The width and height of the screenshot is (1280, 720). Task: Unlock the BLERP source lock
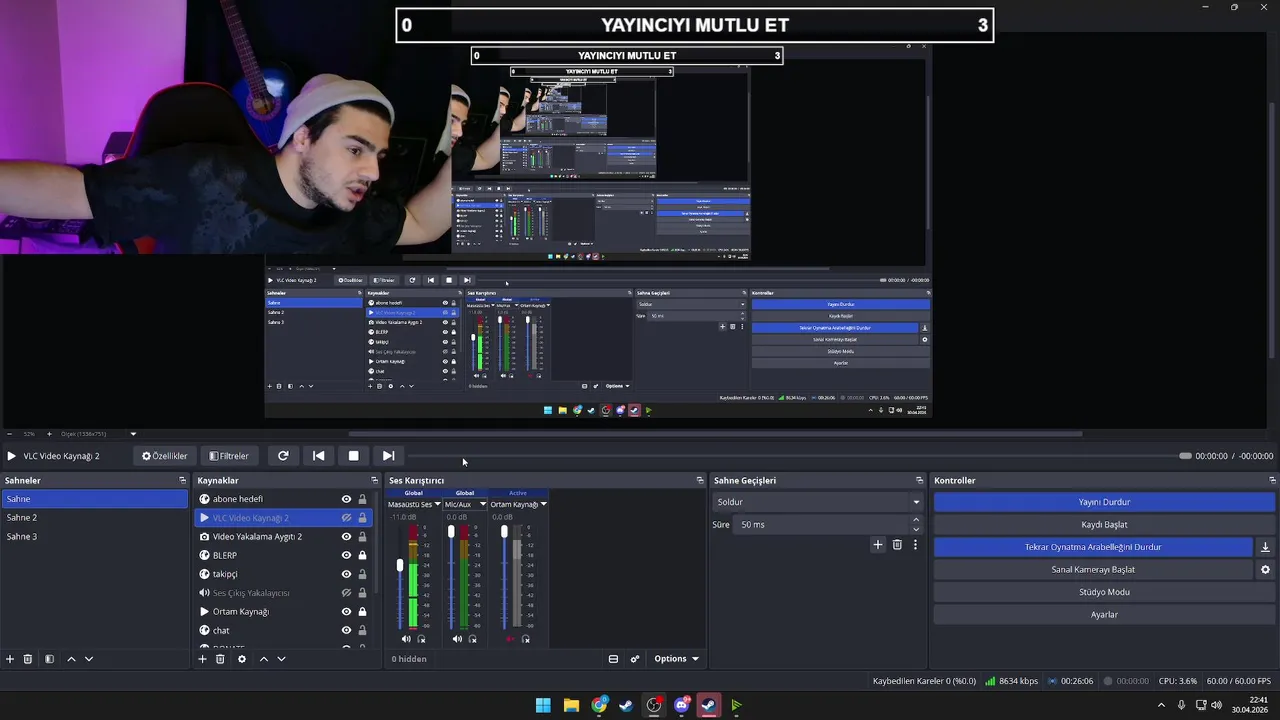(362, 555)
